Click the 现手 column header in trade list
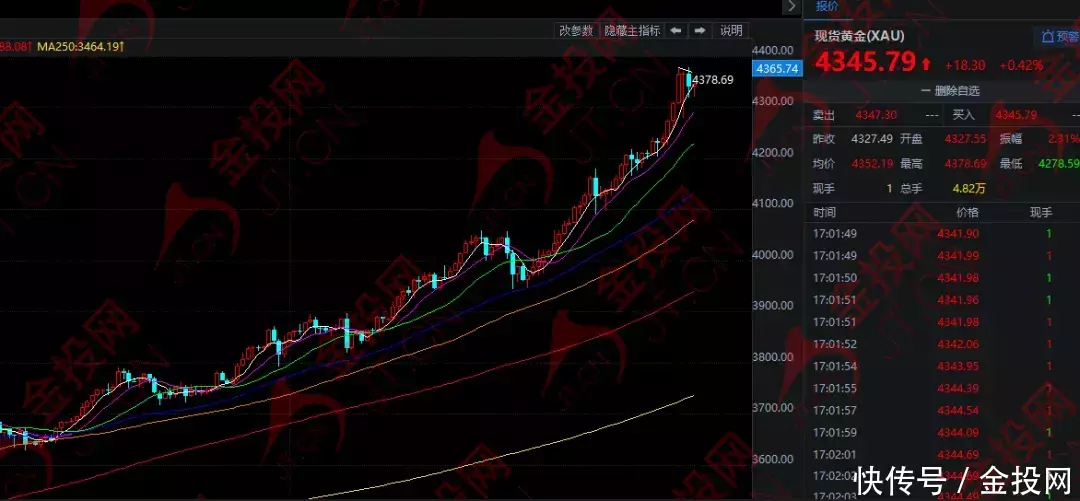 click(1041, 213)
